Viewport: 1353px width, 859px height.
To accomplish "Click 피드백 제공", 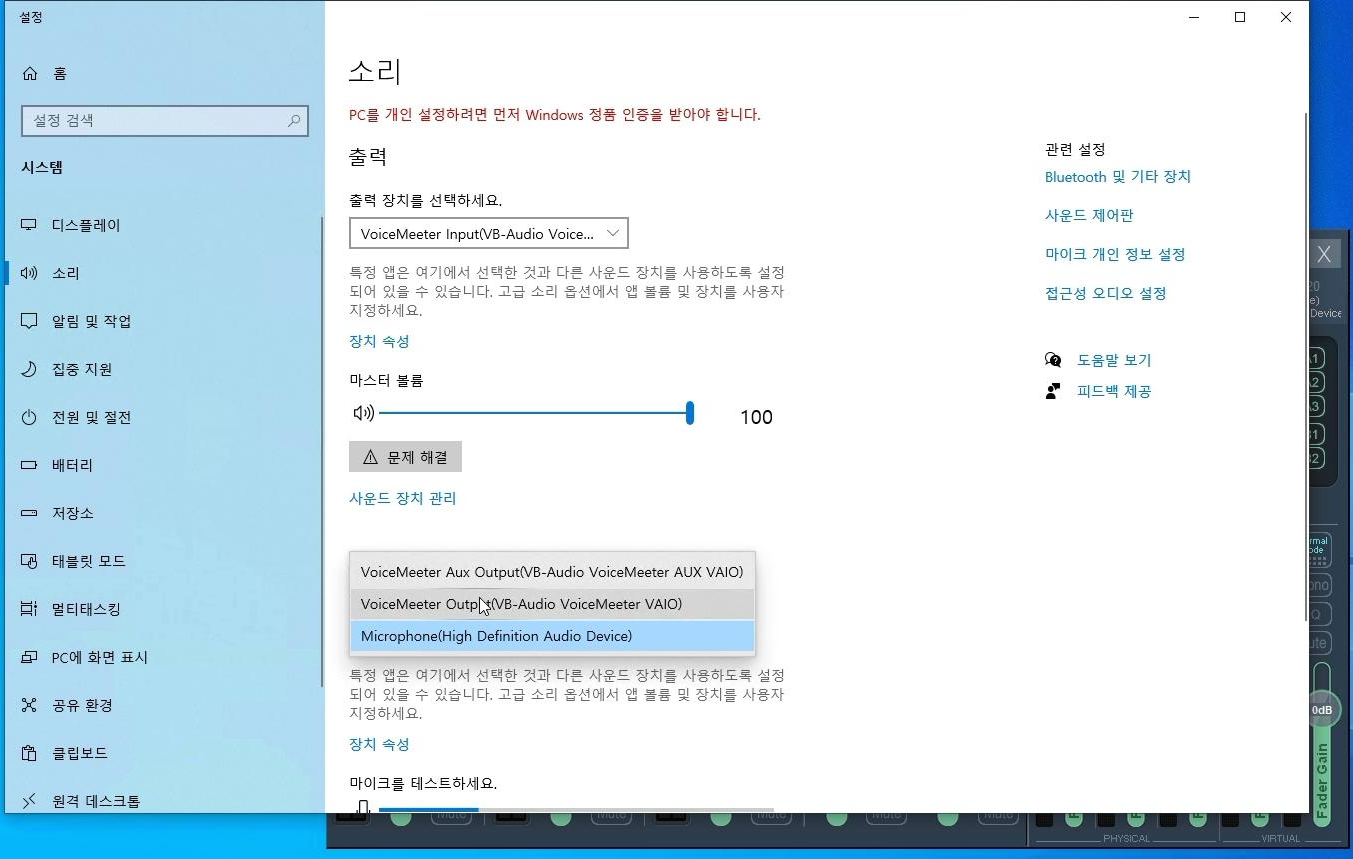I will pyautogui.click(x=1114, y=391).
